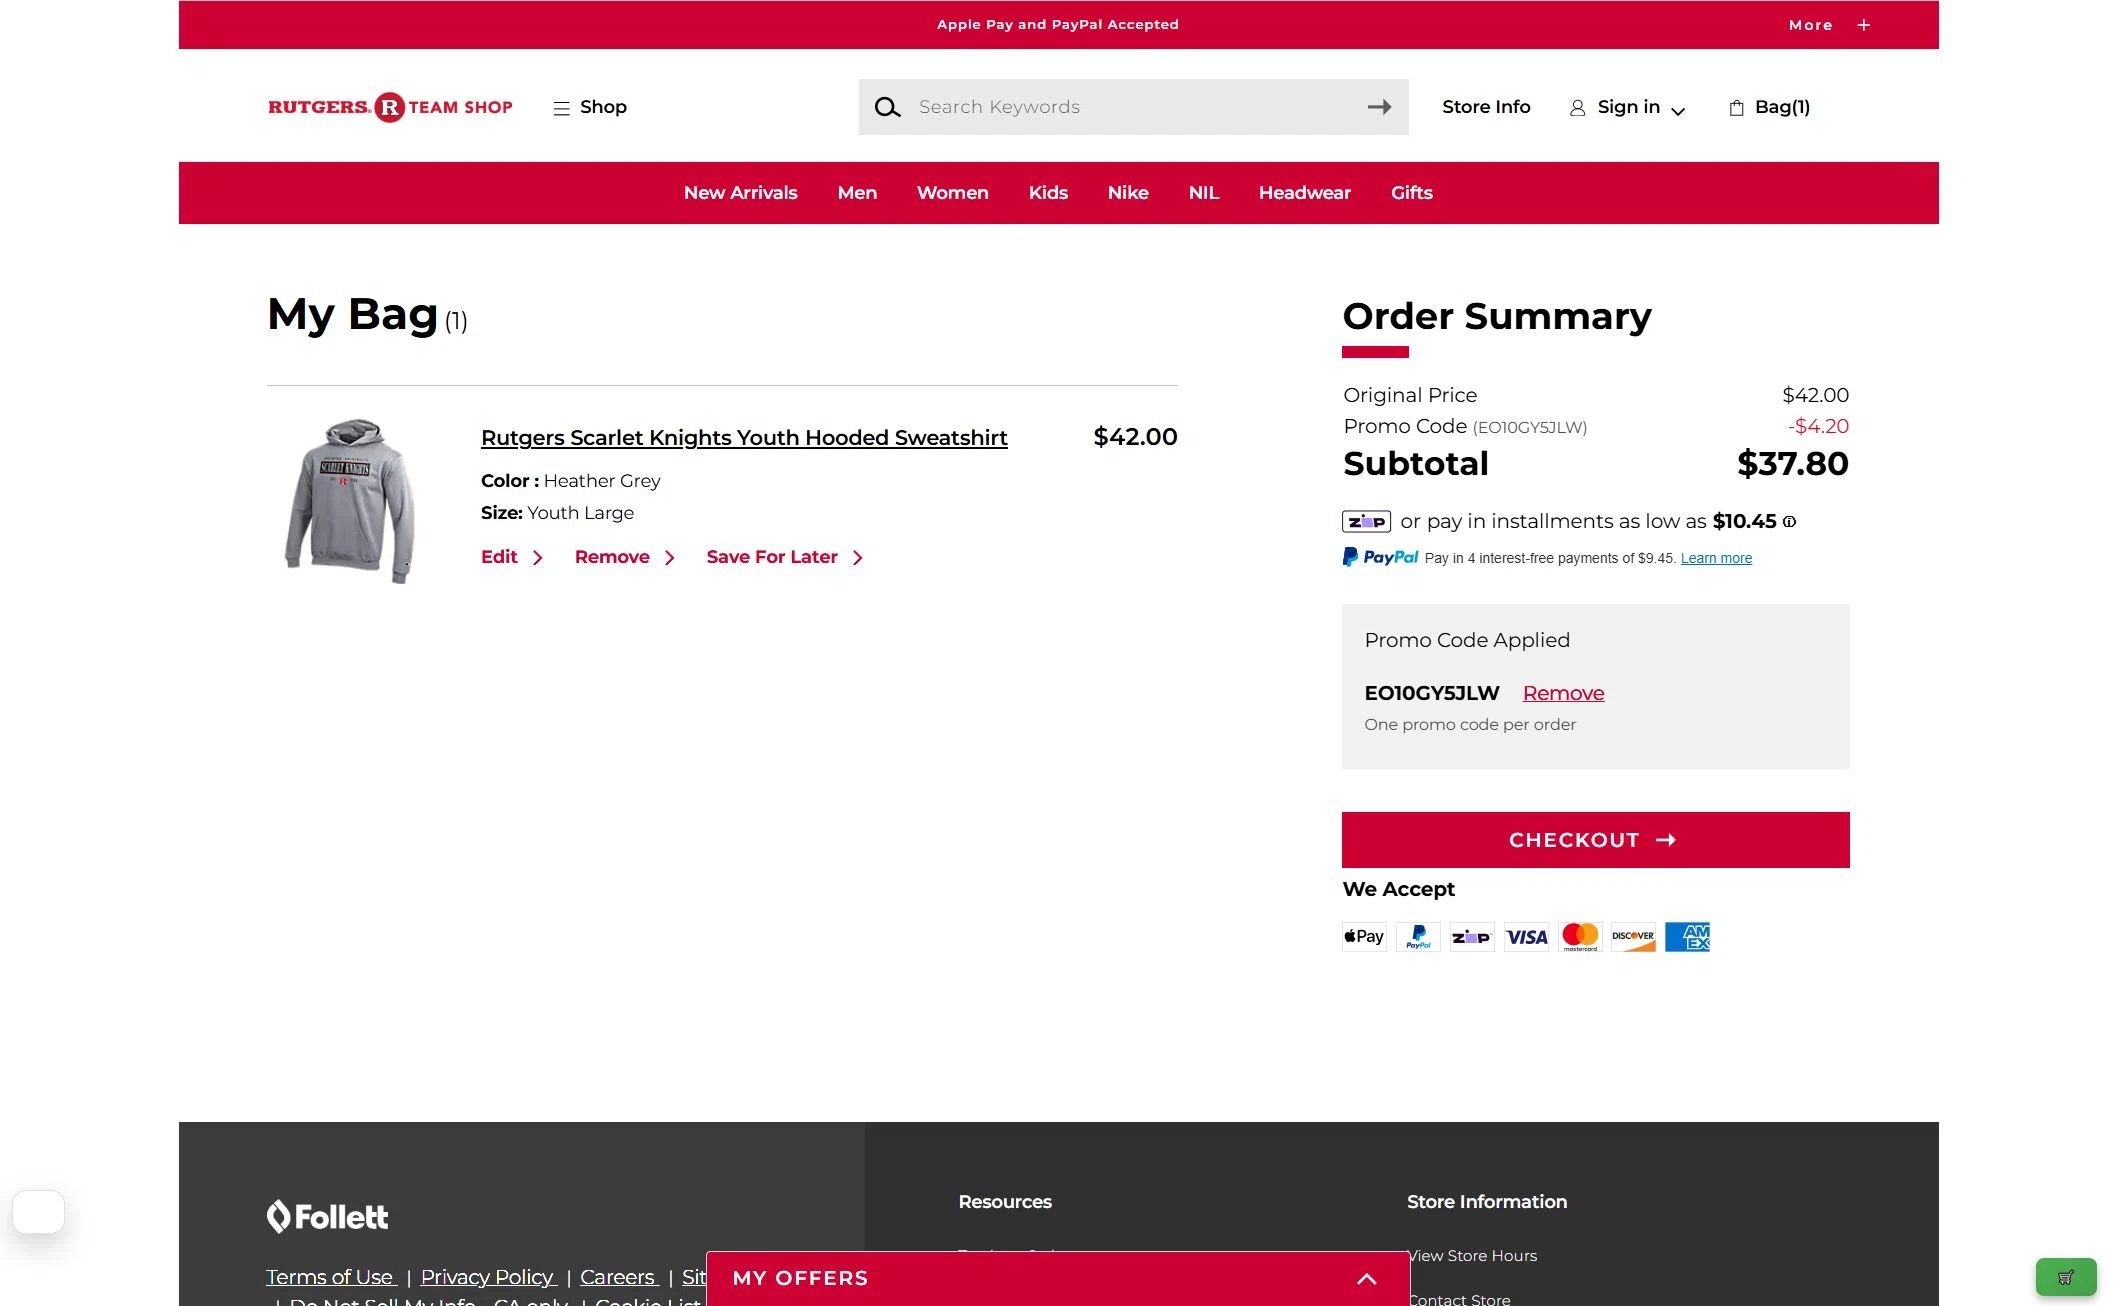Open the New Arrivals menu

click(740, 193)
